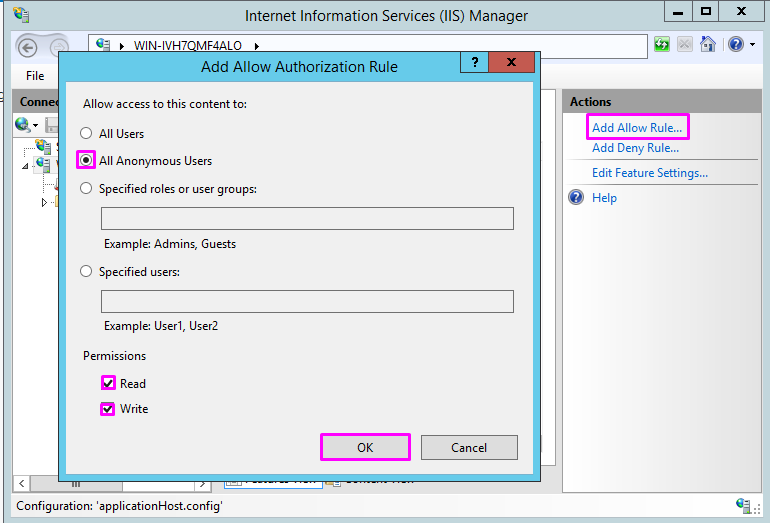Open Help in Actions pane
770x523 pixels.
[604, 198]
